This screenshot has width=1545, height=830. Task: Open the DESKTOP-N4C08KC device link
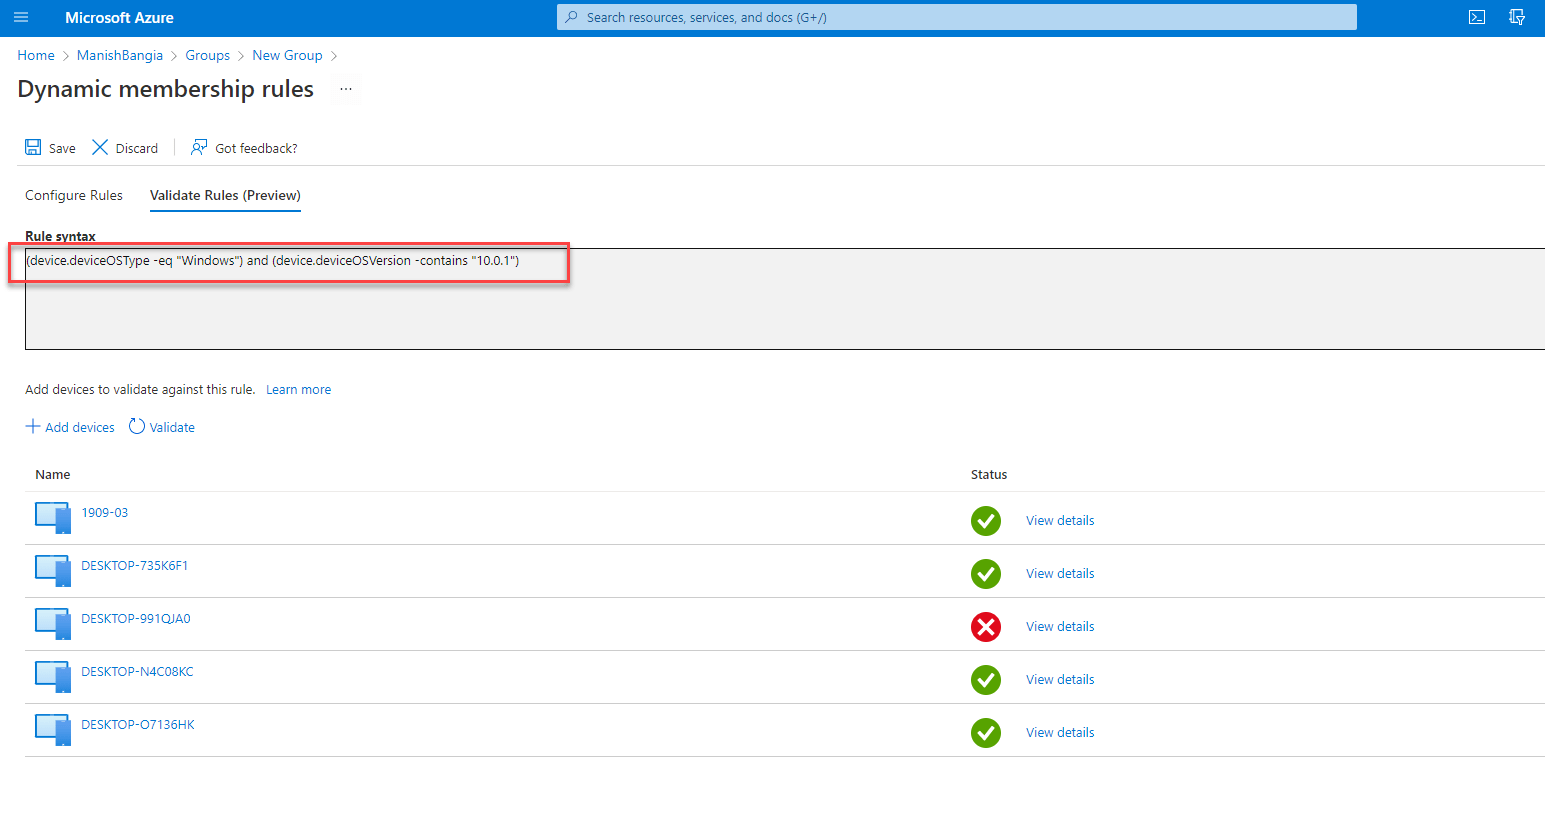[x=137, y=672]
